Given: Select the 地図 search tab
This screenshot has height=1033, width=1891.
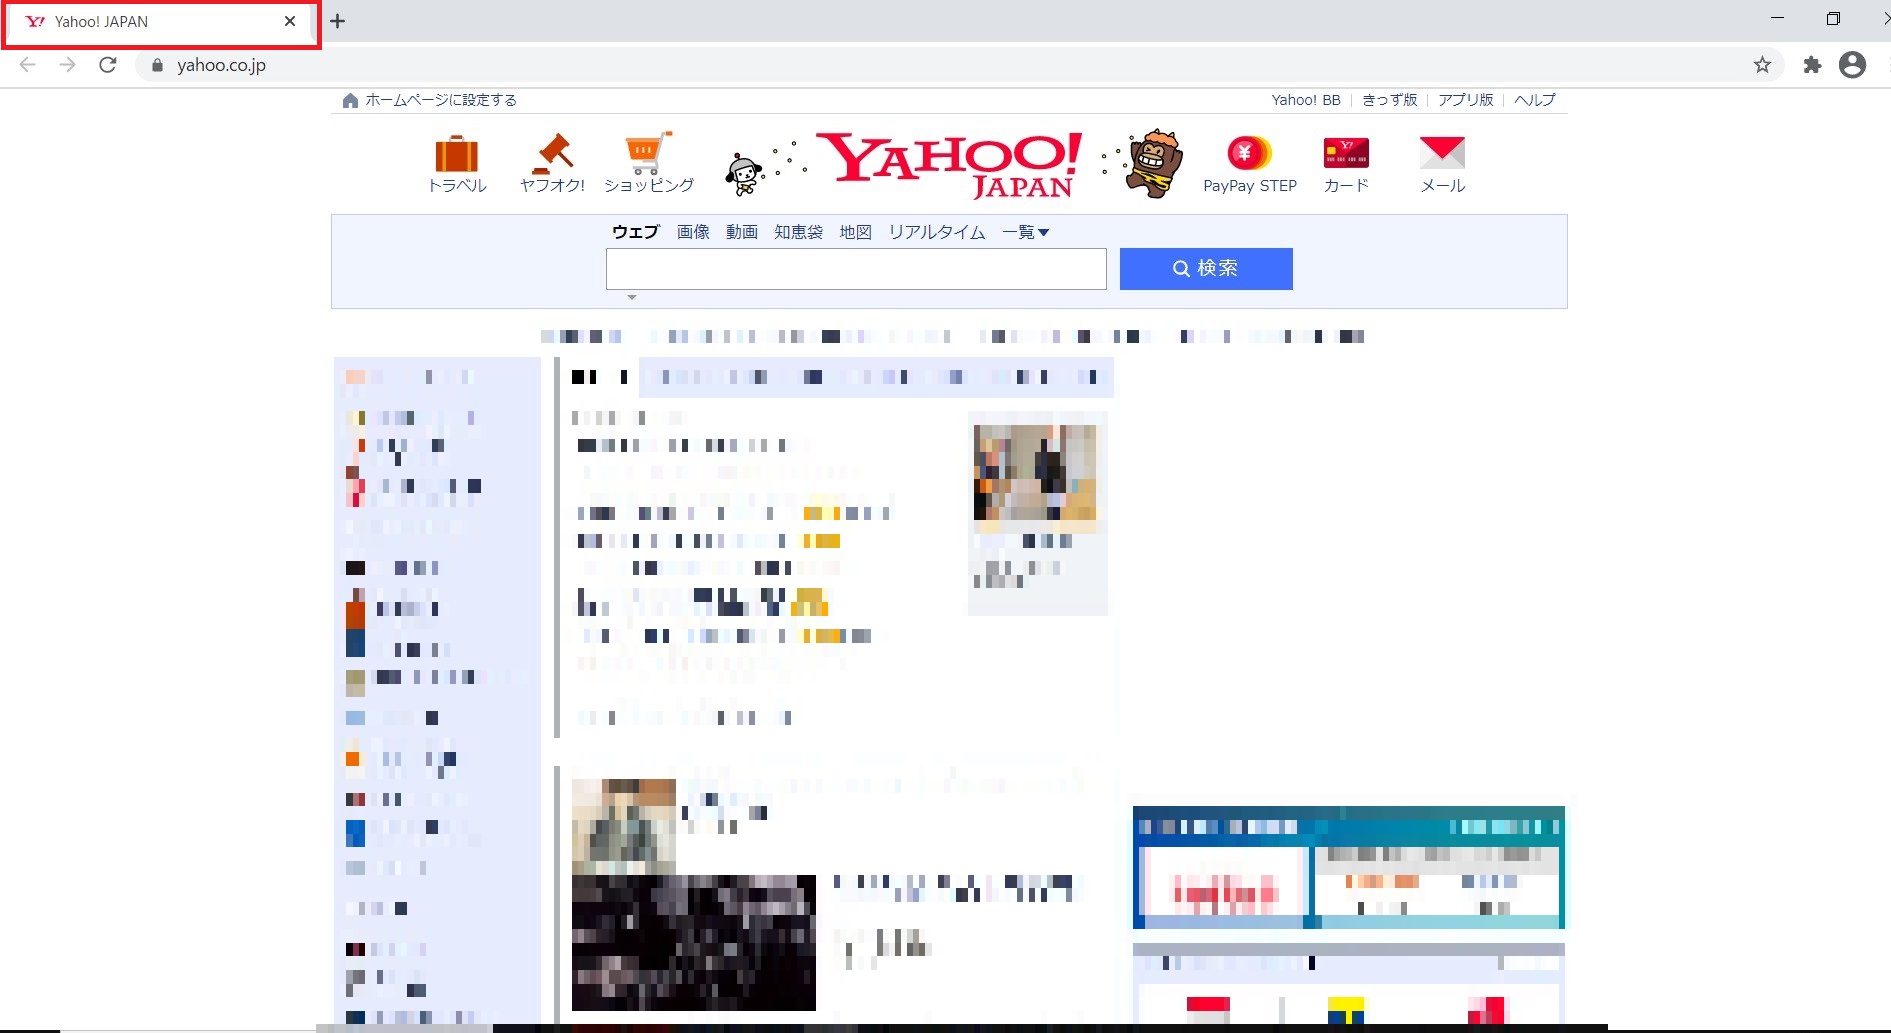Looking at the screenshot, I should point(855,231).
